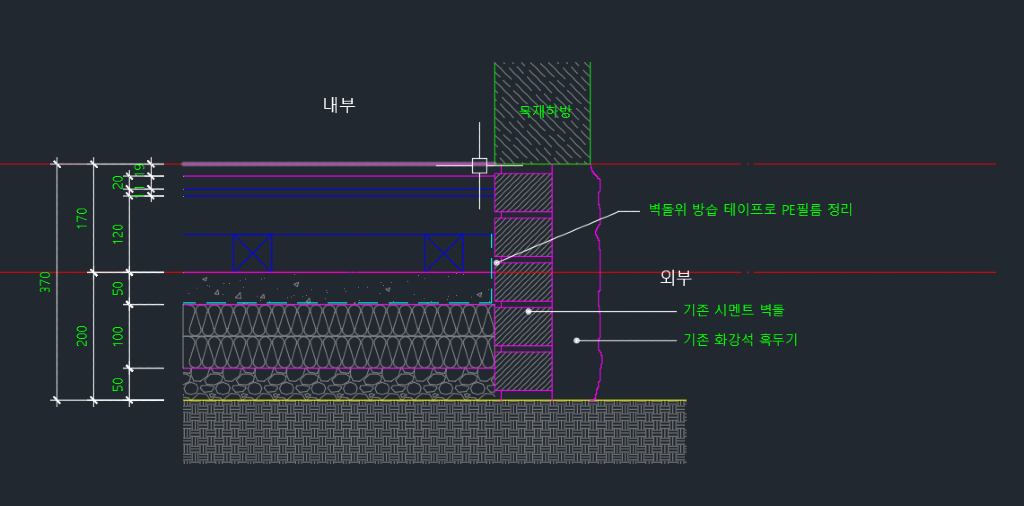Pick the 120 dimension text

click(x=118, y=234)
